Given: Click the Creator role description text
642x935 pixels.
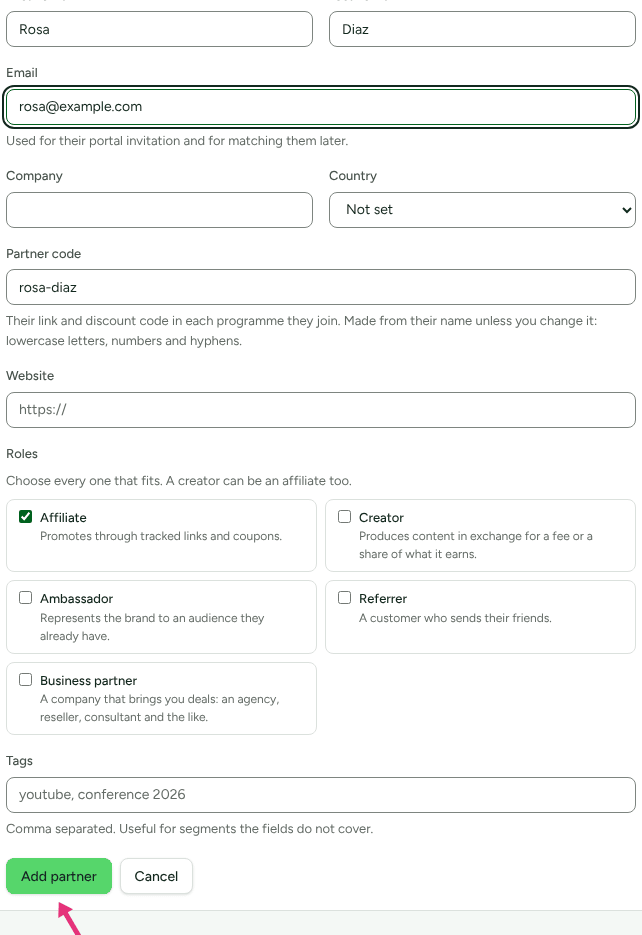Looking at the screenshot, I should click(x=476, y=545).
